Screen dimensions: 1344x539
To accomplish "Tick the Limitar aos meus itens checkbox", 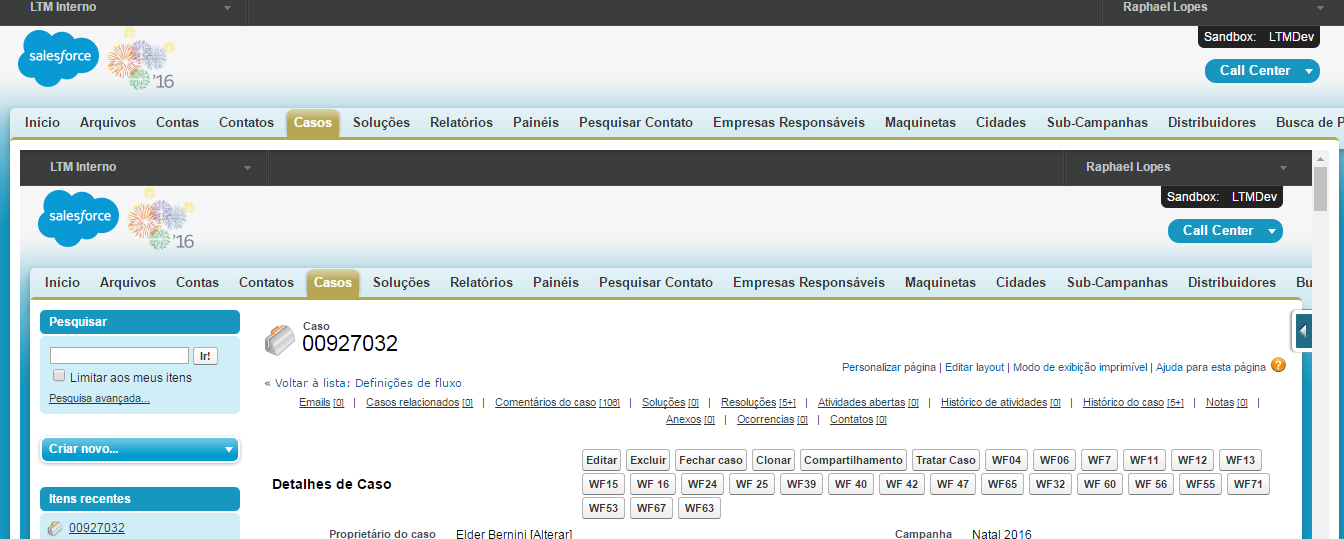I will click(59, 376).
